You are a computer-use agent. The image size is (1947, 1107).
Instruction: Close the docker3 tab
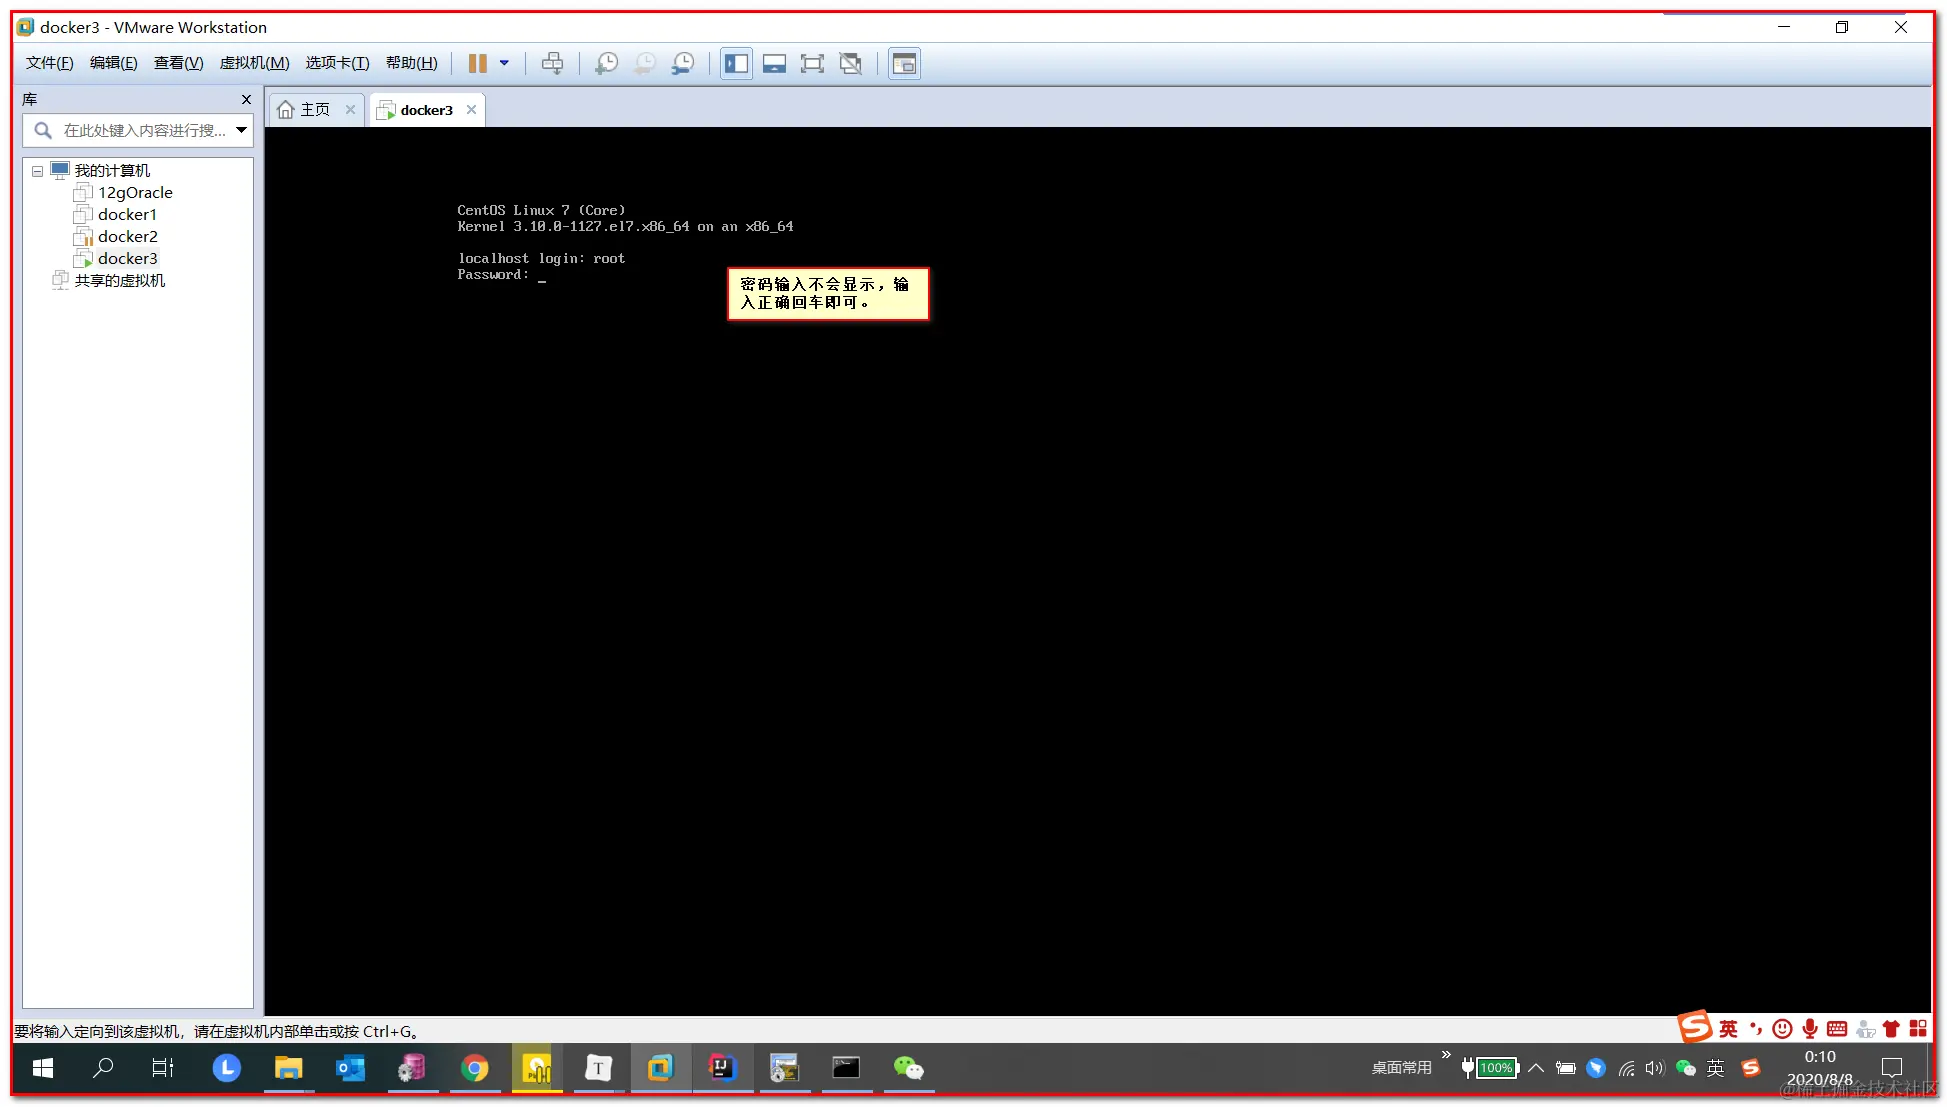(471, 110)
